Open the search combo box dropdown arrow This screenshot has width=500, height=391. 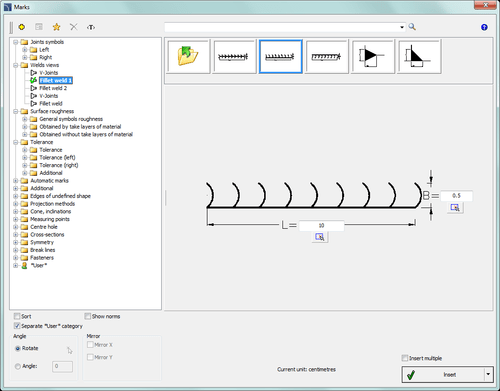[402, 27]
